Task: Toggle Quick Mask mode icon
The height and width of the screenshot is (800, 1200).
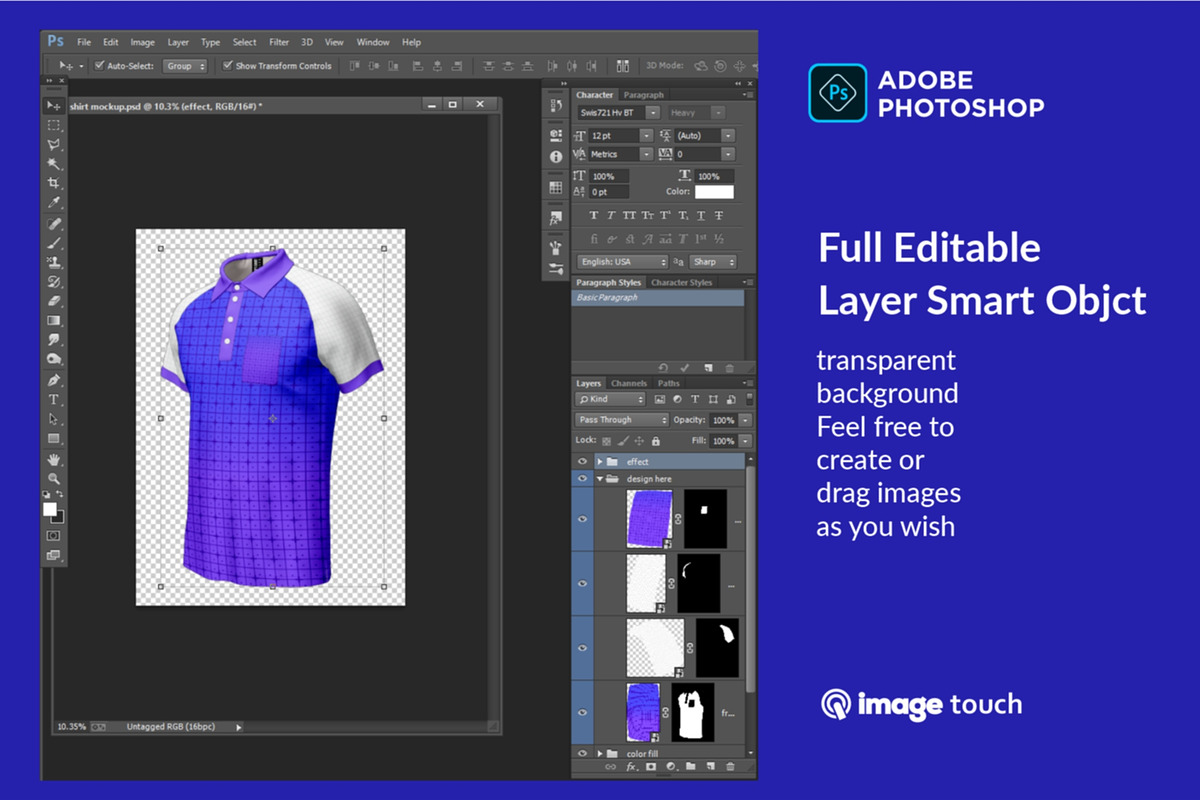Action: tap(54, 535)
